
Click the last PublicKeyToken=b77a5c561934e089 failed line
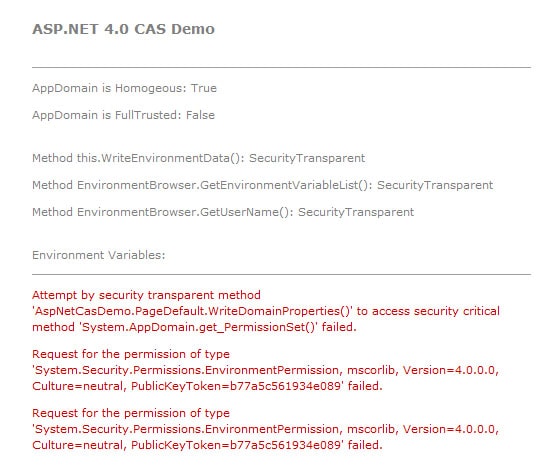click(x=207, y=445)
